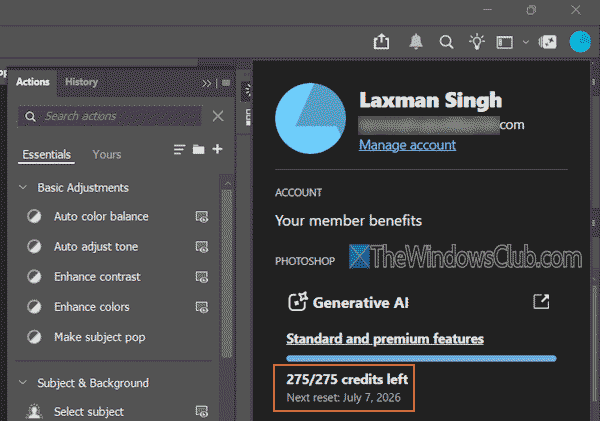
Task: Collapse the Subject & Background group
Action: point(23,383)
